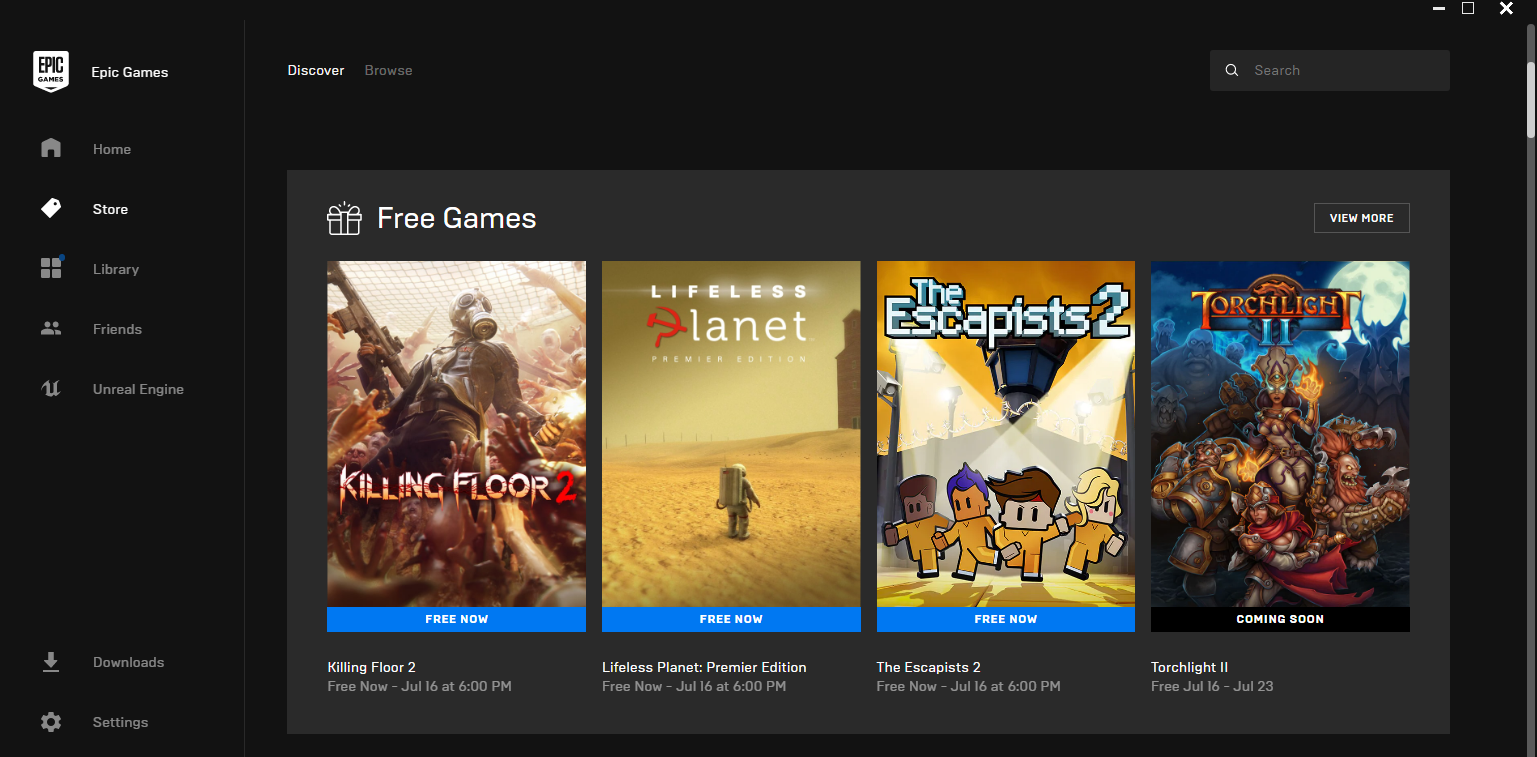The width and height of the screenshot is (1537, 757).
Task: Click the Friends people icon
Action: (x=51, y=328)
